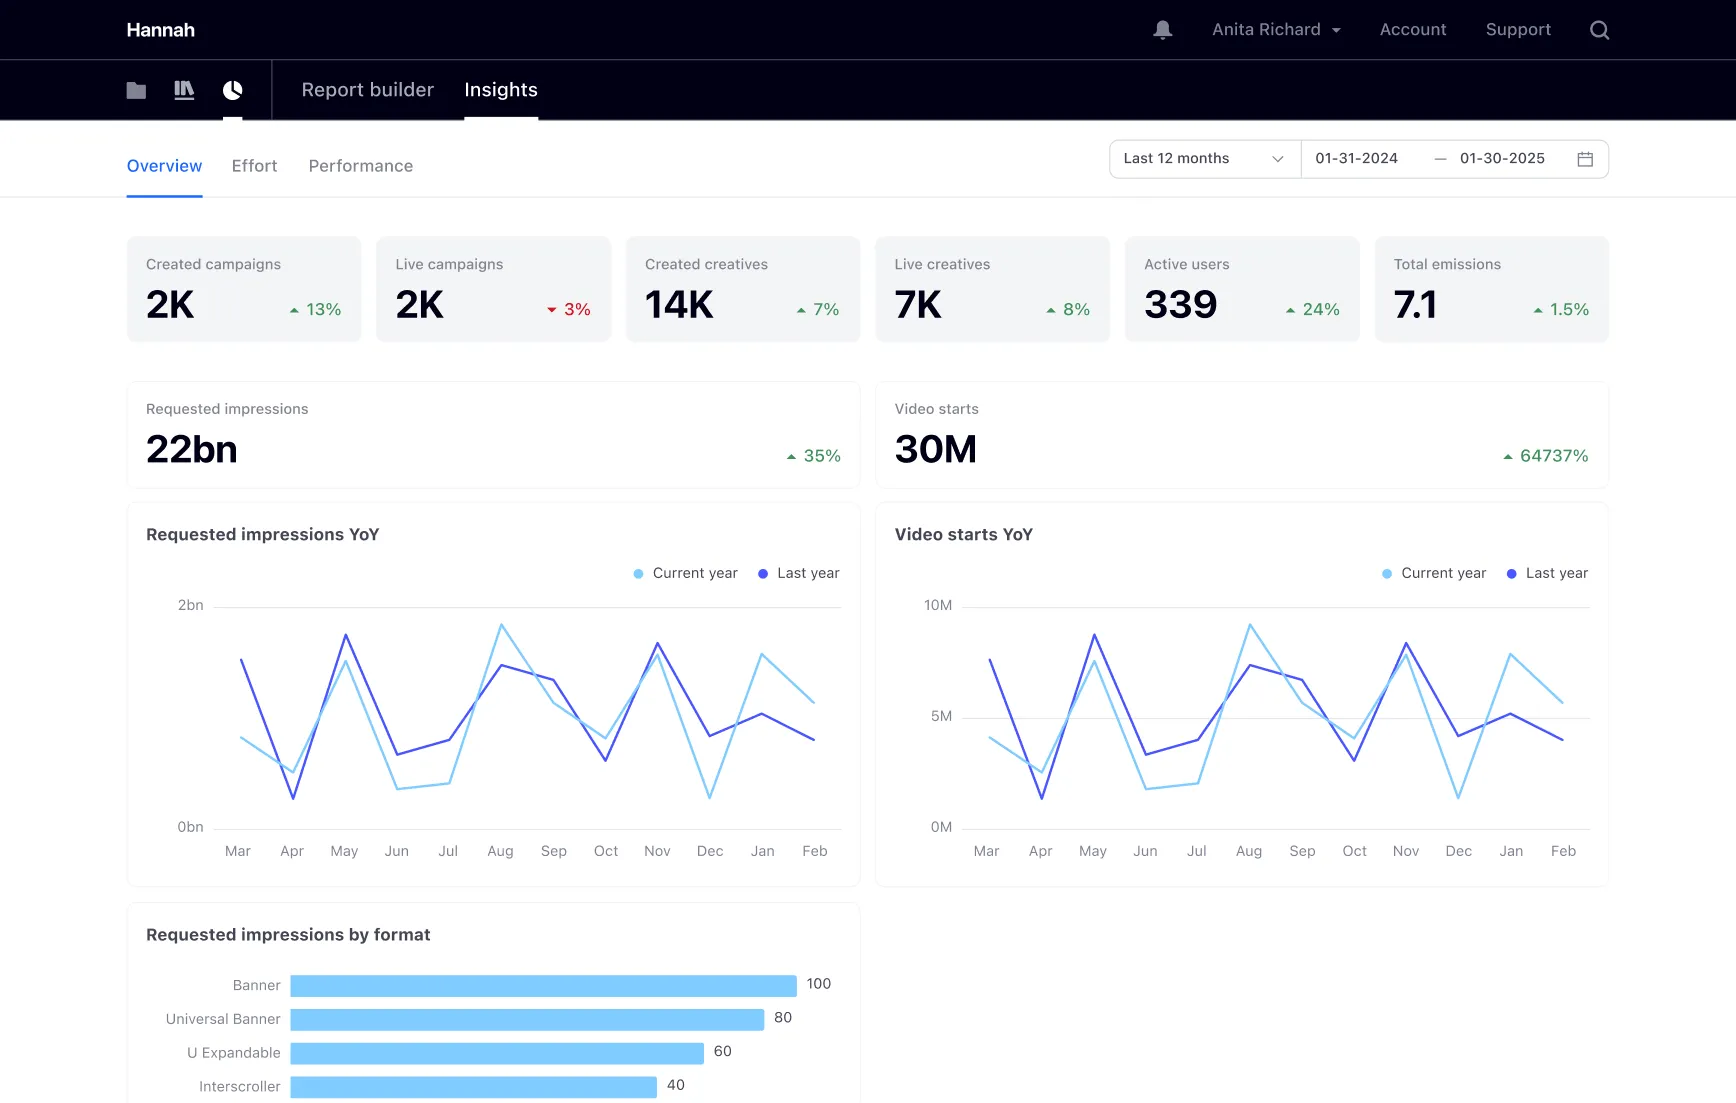The height and width of the screenshot is (1103, 1736).
Task: Switch to the Report builder tab
Action: (368, 90)
